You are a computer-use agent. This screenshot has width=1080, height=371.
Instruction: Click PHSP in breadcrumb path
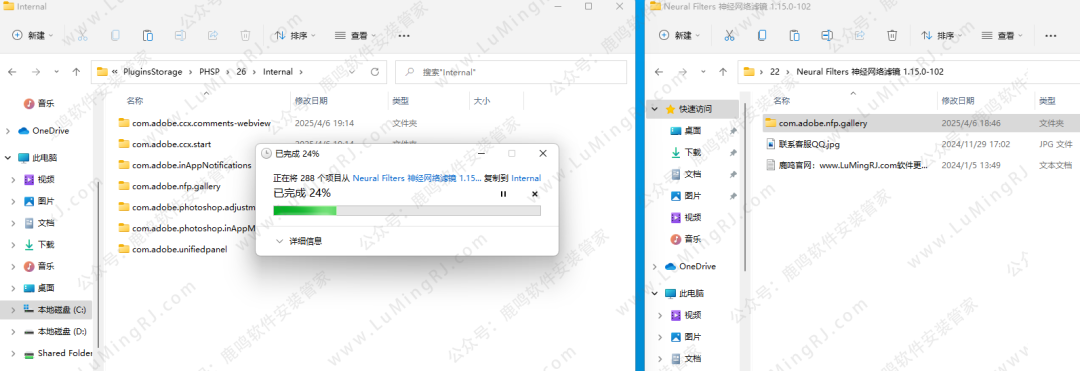point(210,72)
